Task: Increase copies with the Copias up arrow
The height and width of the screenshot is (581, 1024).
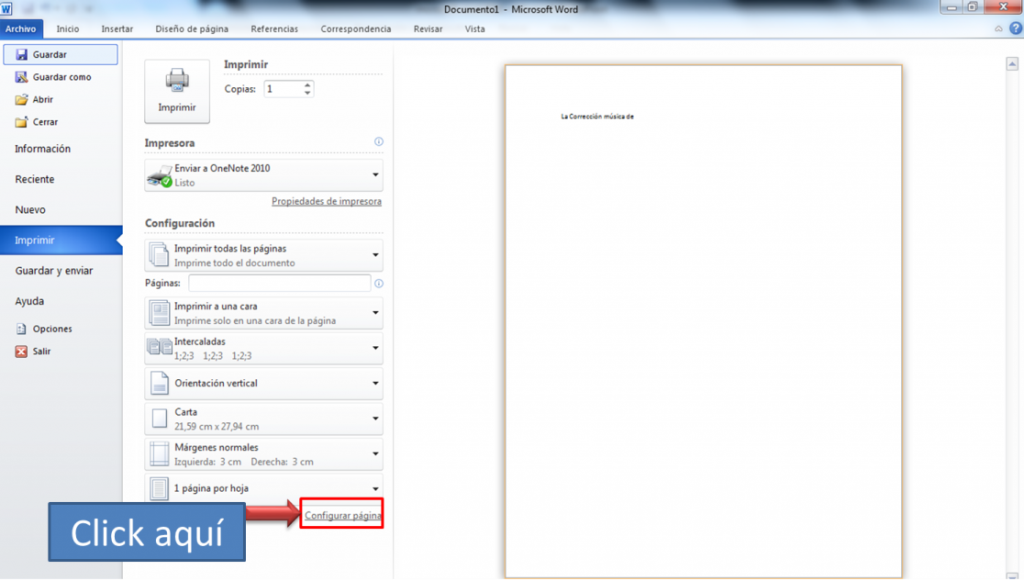Action: pyautogui.click(x=308, y=85)
